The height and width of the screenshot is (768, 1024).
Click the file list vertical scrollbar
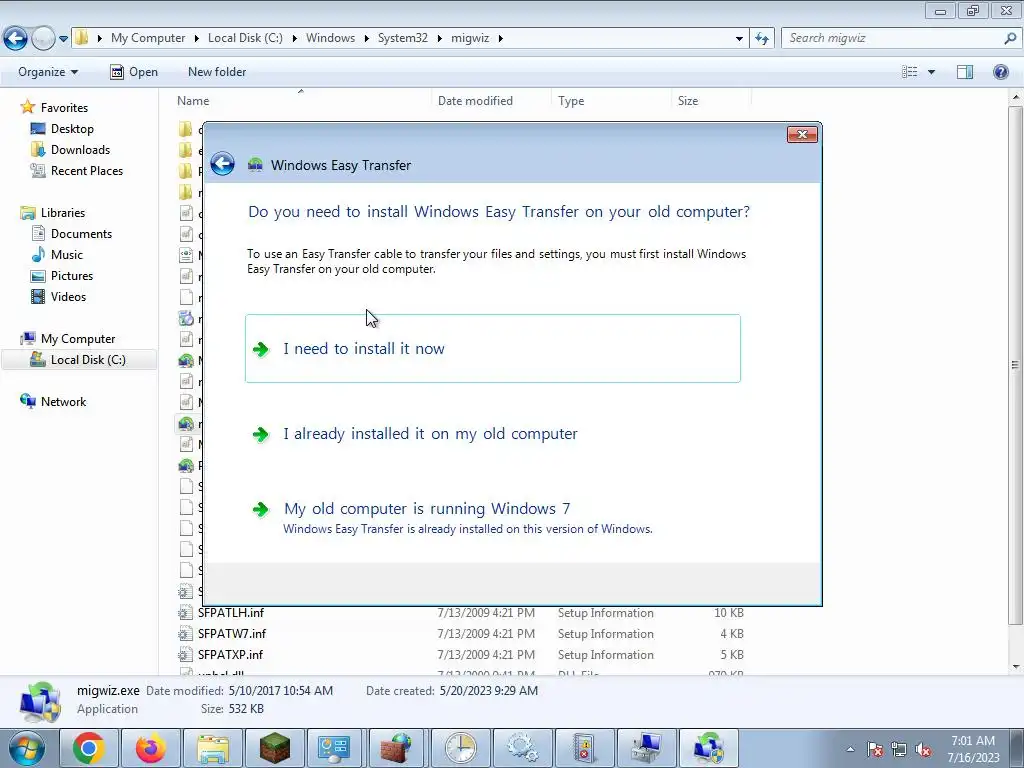tap(1016, 366)
